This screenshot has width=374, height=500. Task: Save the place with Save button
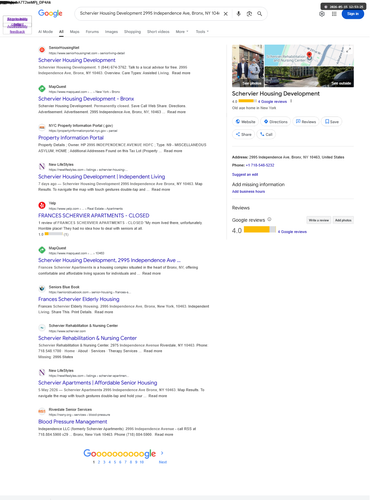pos(332,122)
